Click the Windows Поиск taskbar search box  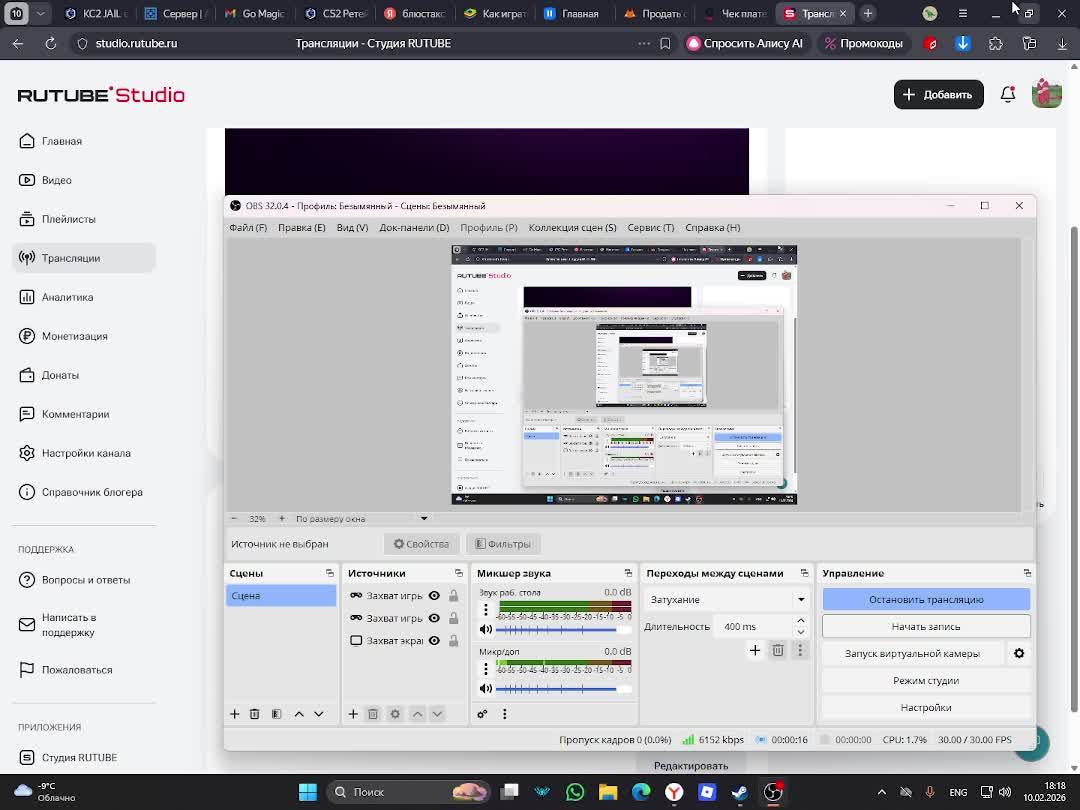point(408,792)
